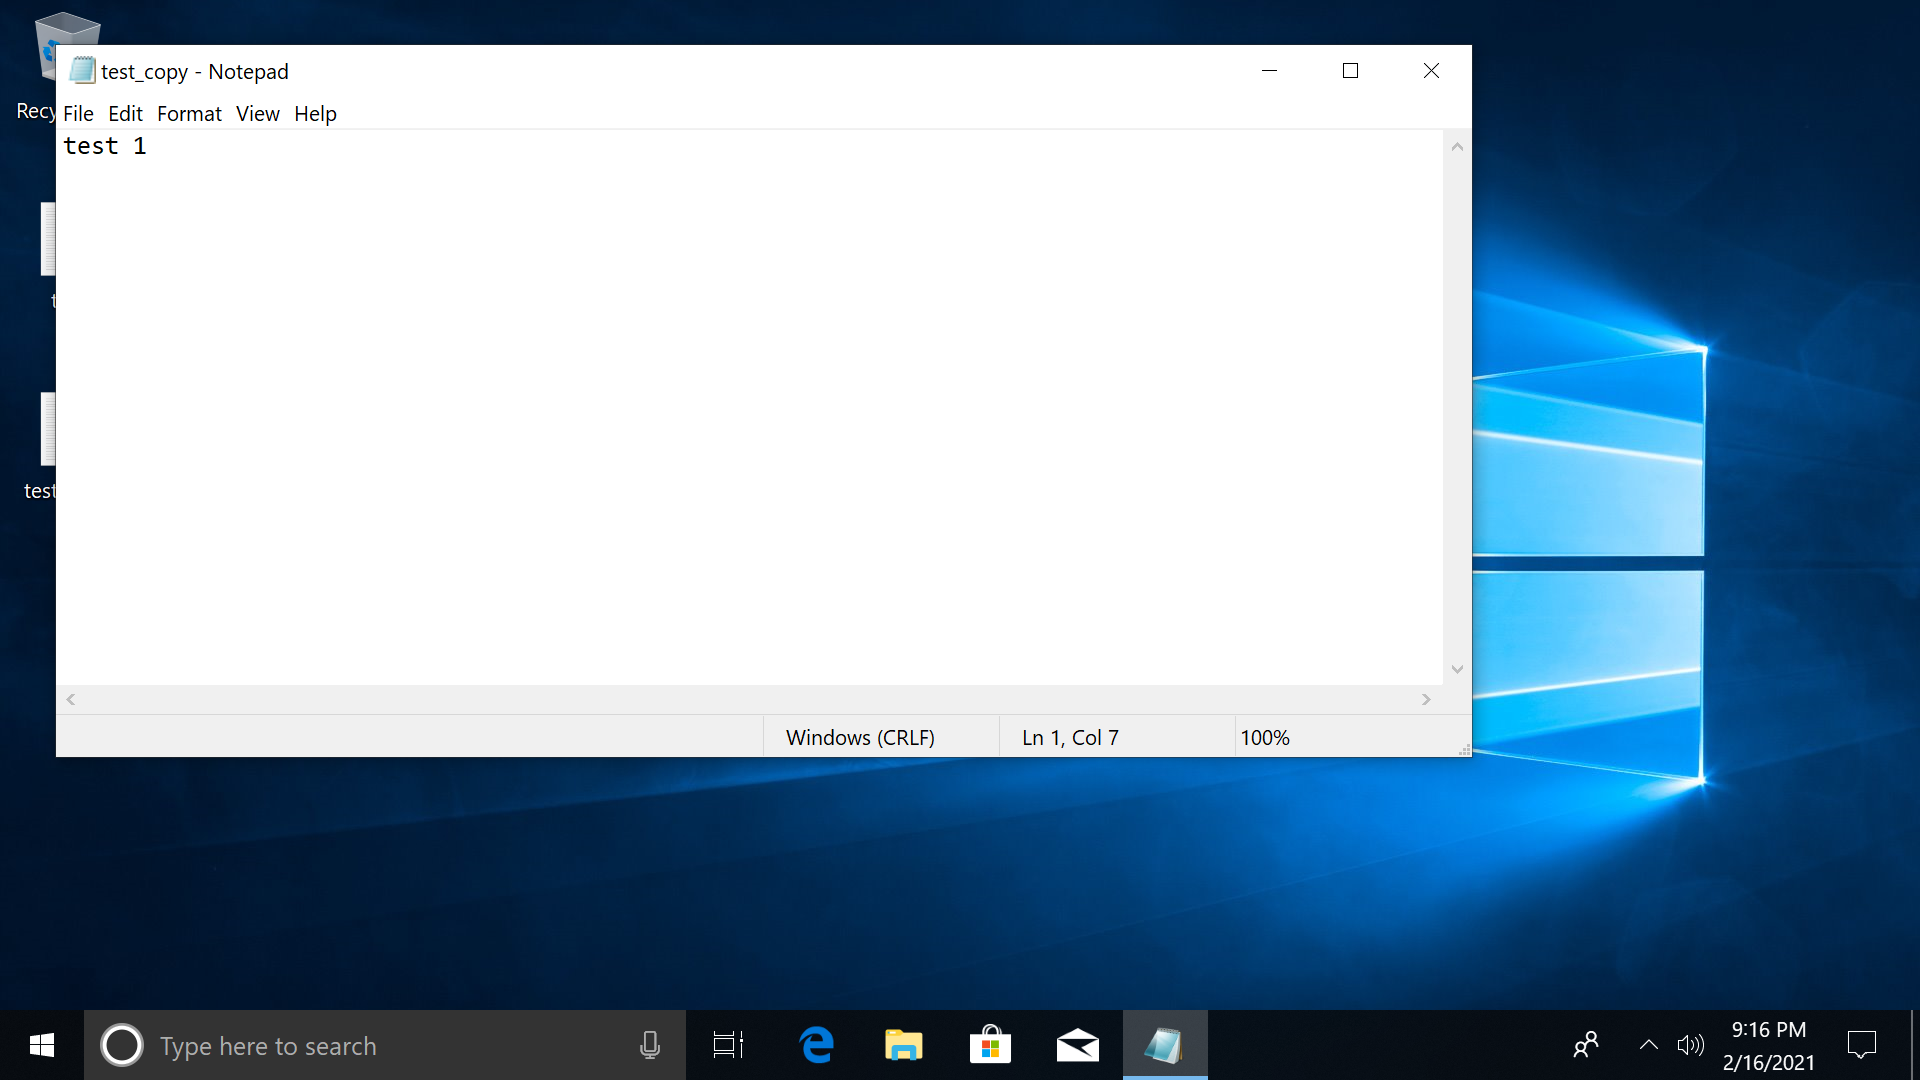The width and height of the screenshot is (1920, 1080).
Task: Launch File Explorer from the taskbar
Action: [x=903, y=1044]
